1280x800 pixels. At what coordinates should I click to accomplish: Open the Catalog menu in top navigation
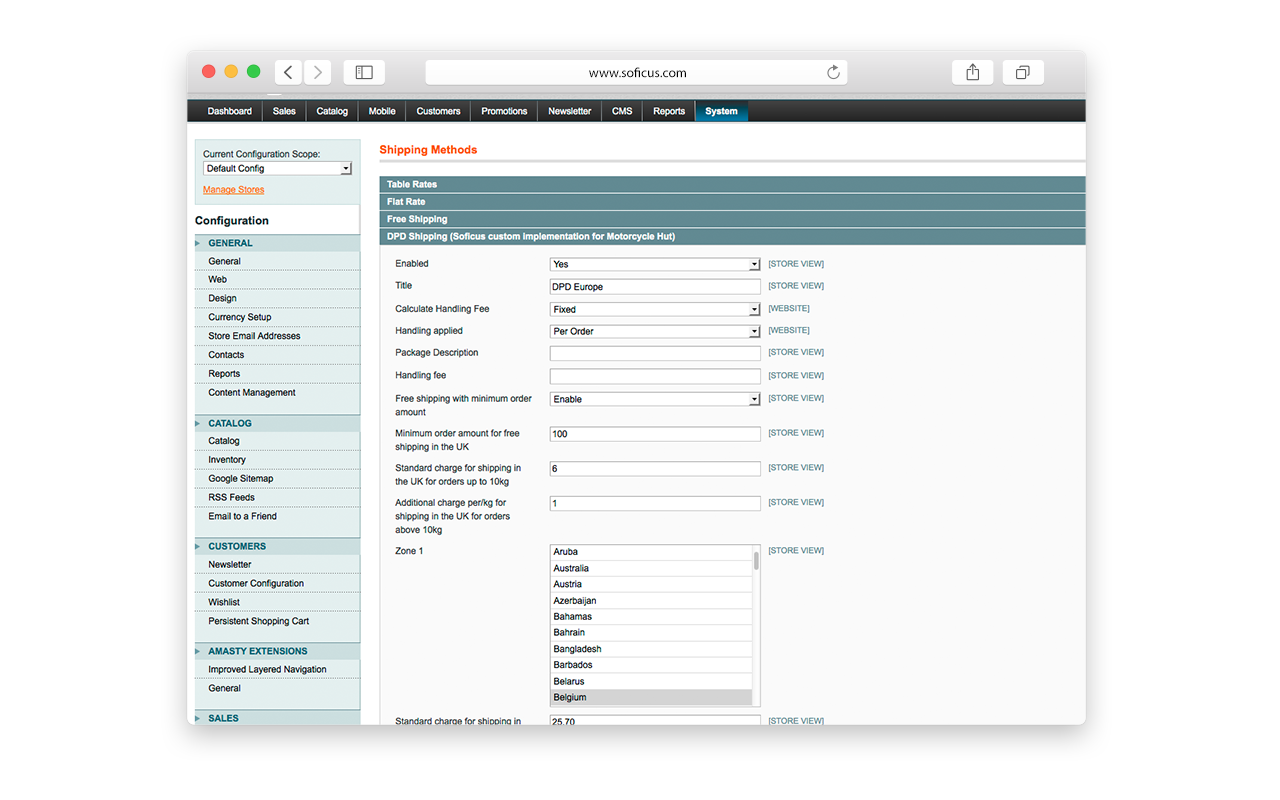coord(332,111)
